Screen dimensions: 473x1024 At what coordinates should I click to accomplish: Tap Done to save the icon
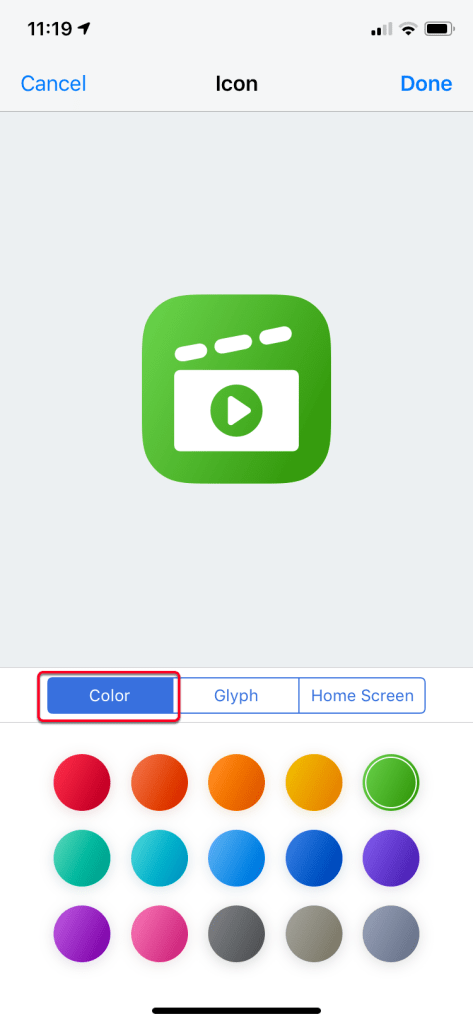click(426, 84)
